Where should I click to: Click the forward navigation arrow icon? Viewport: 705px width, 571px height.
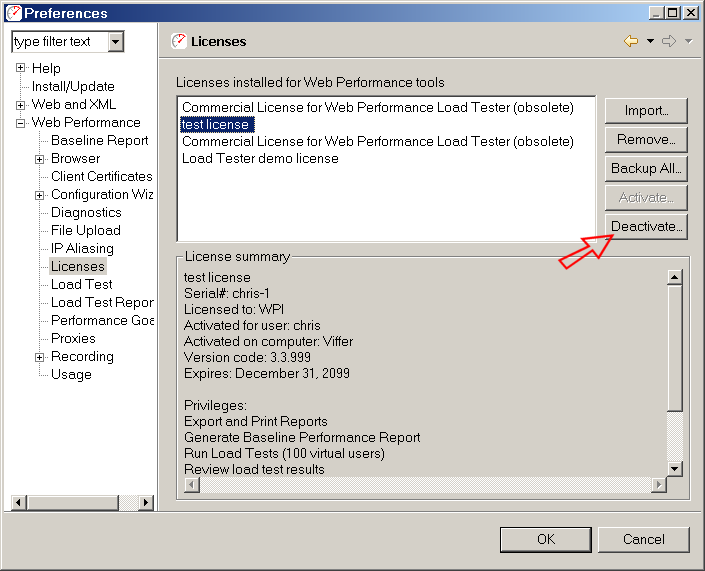coord(669,41)
